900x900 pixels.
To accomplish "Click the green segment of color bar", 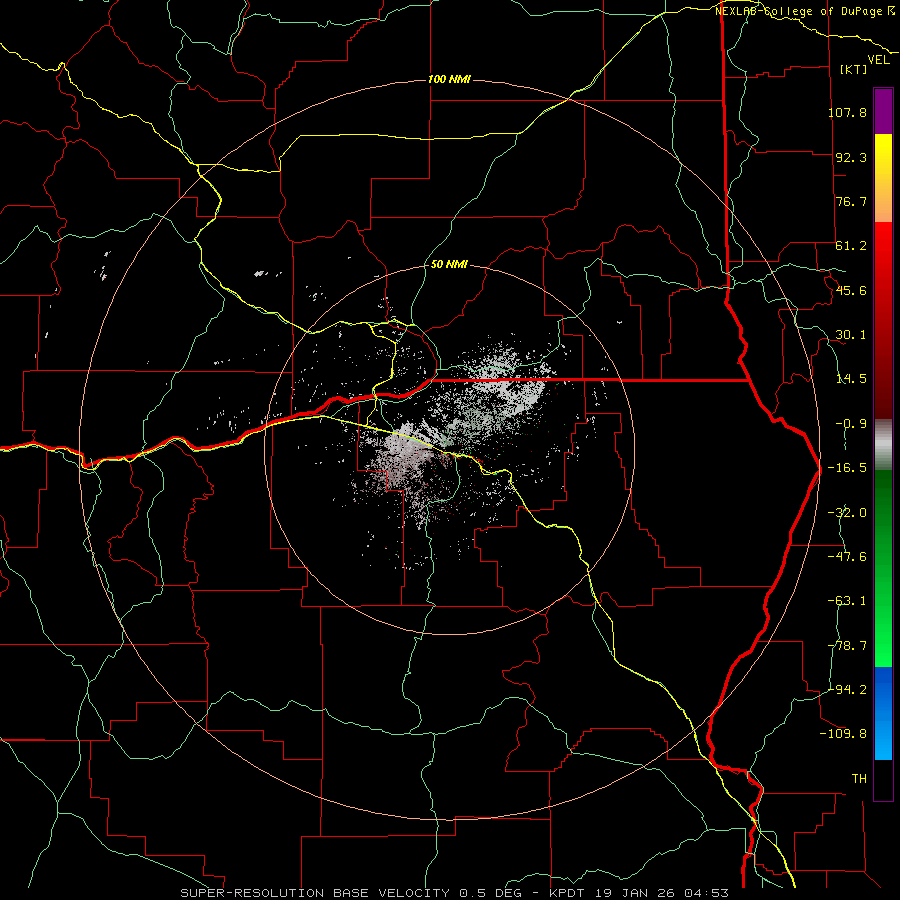I will (883, 568).
